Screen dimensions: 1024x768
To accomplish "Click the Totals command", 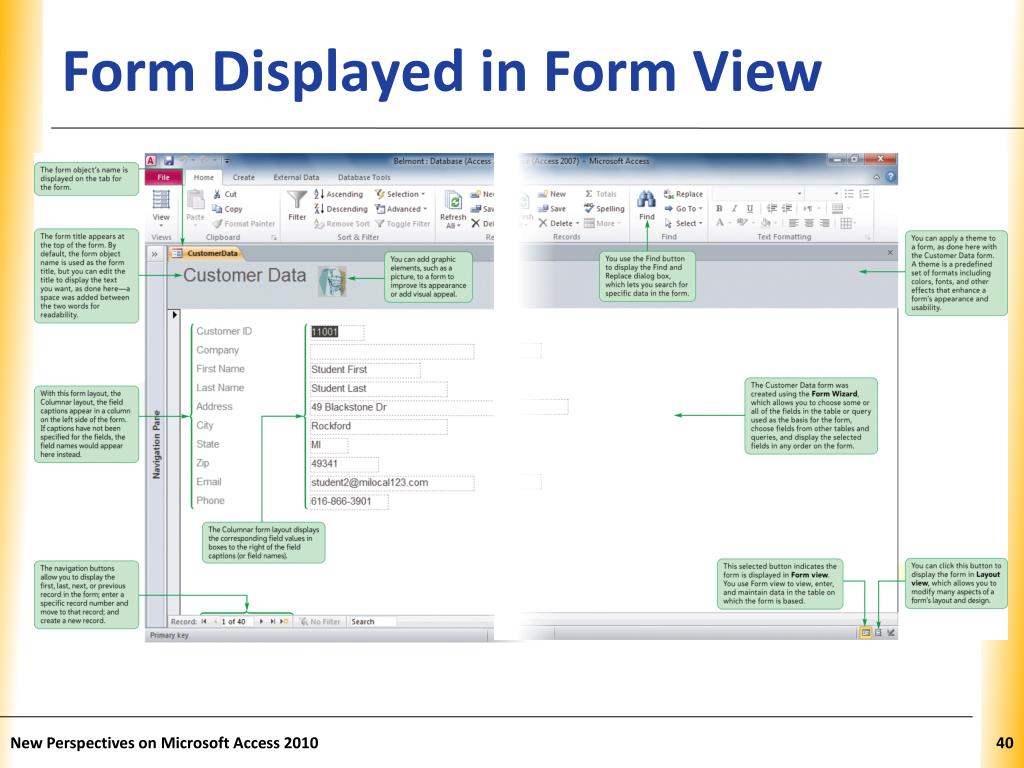I will pos(600,194).
